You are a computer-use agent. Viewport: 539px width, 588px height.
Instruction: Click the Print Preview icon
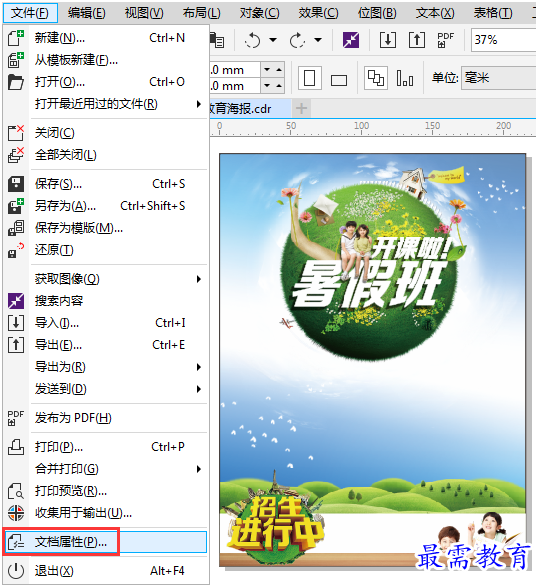click(16, 491)
